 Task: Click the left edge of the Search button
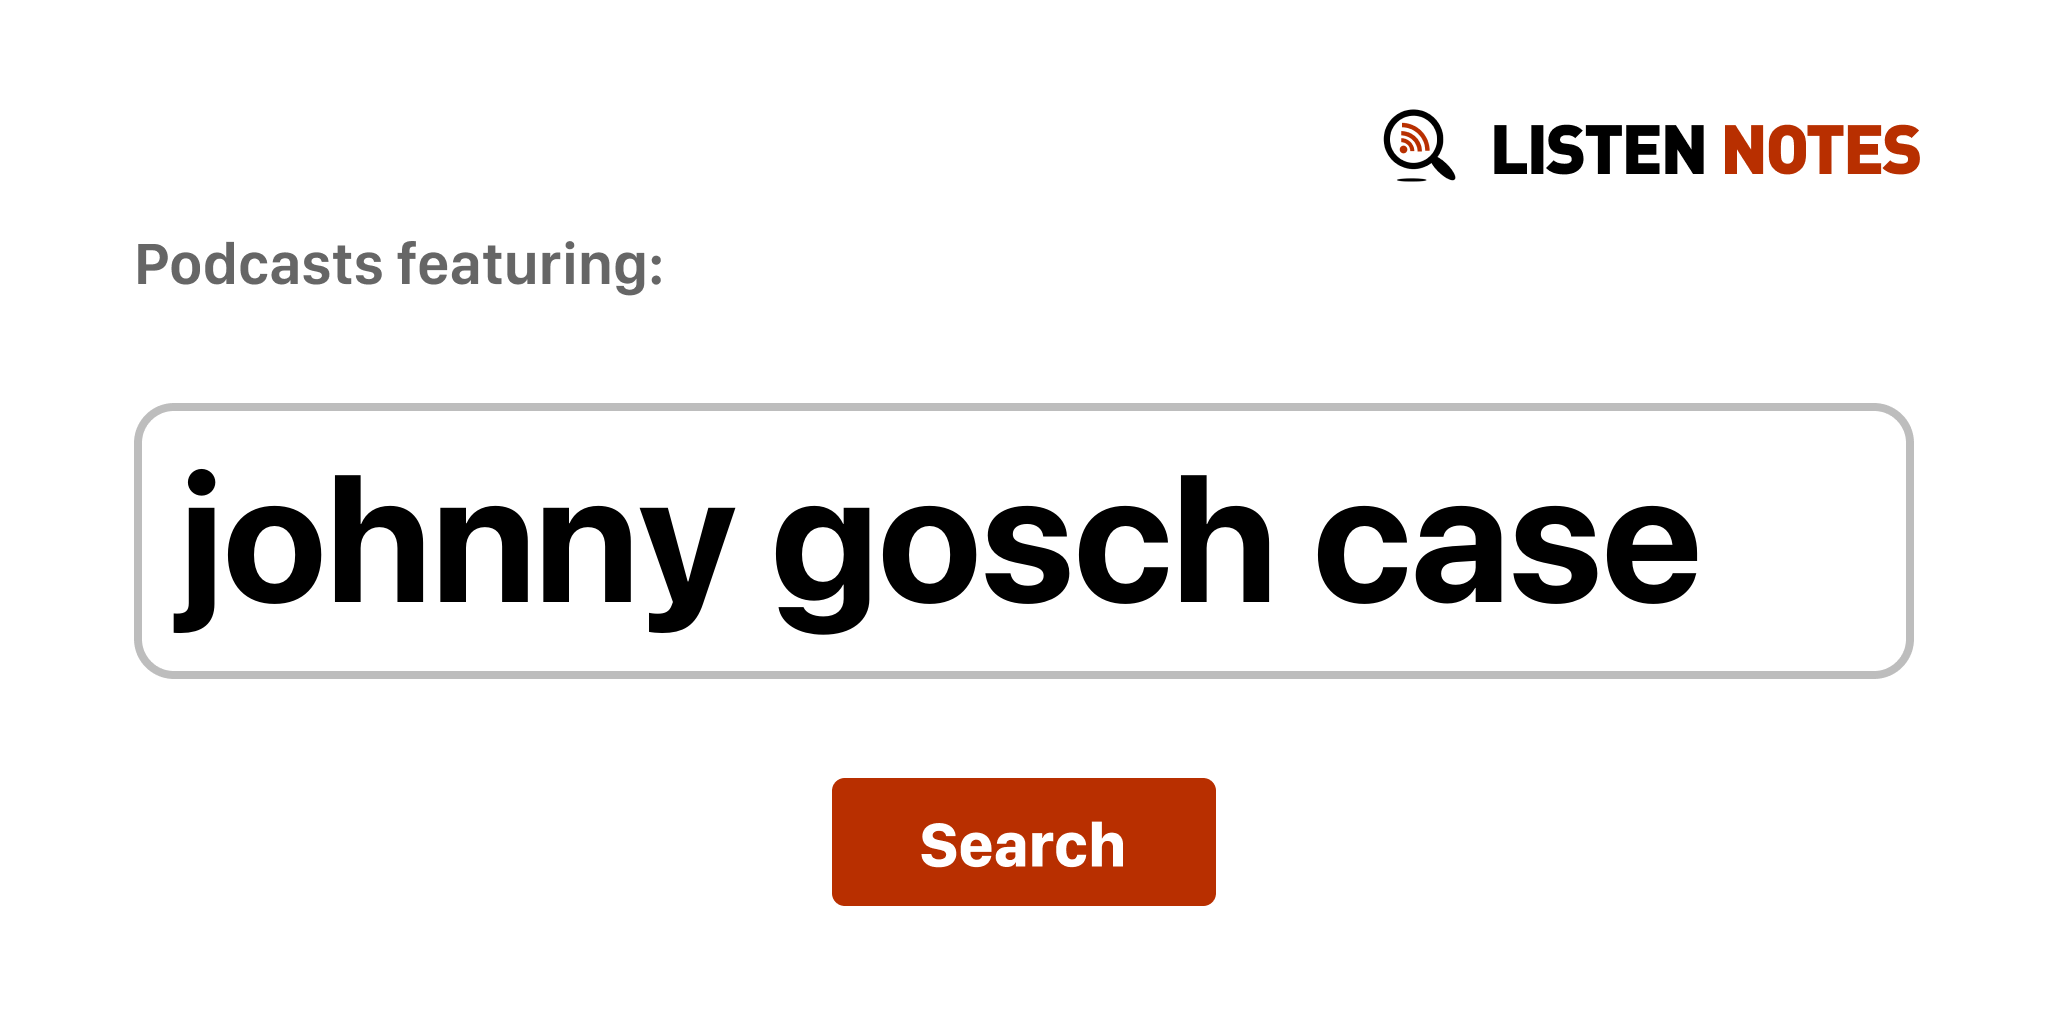pyautogui.click(x=838, y=842)
